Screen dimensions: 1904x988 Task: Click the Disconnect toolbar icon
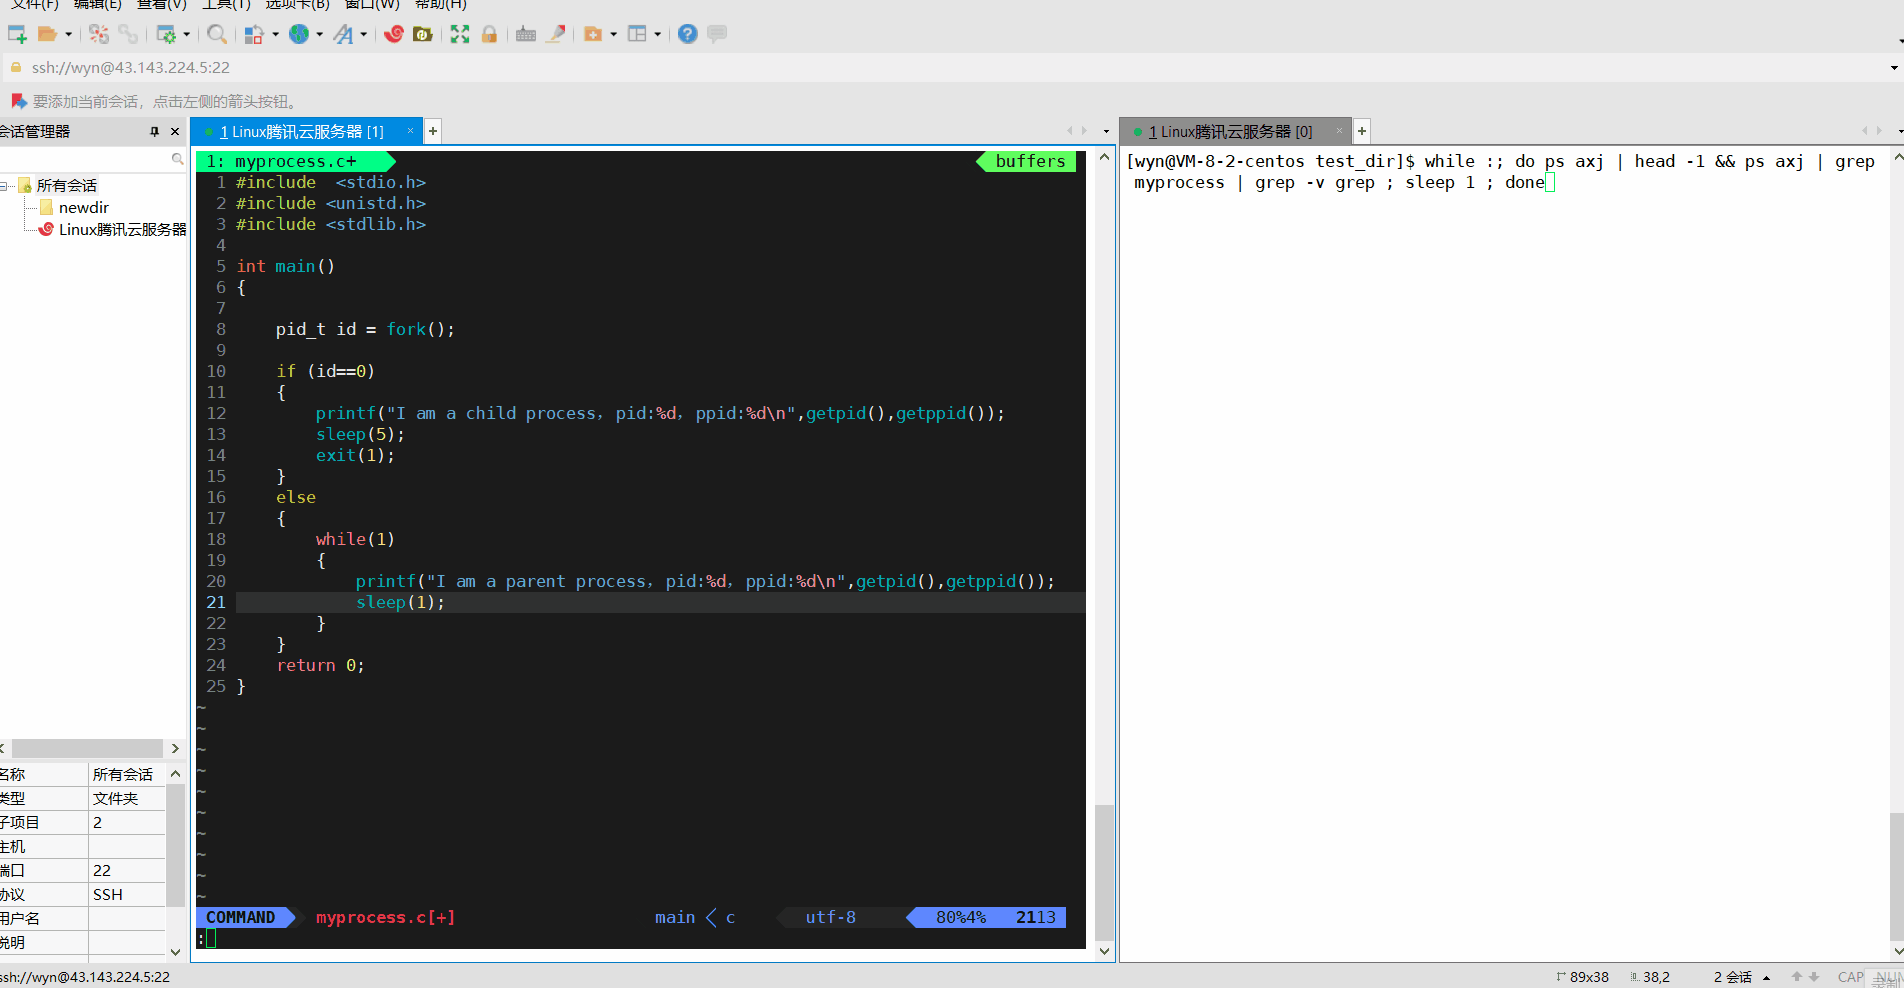[98, 34]
